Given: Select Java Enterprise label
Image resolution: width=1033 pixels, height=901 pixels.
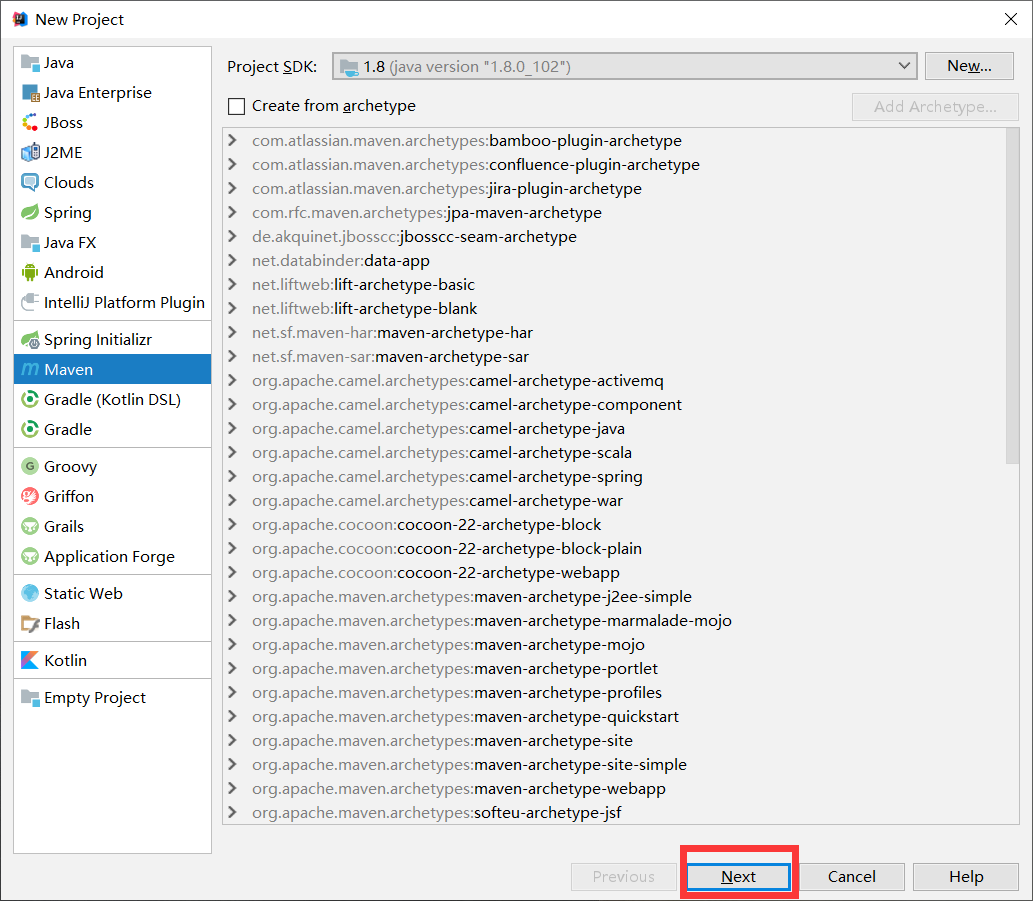Looking at the screenshot, I should [x=98, y=93].
